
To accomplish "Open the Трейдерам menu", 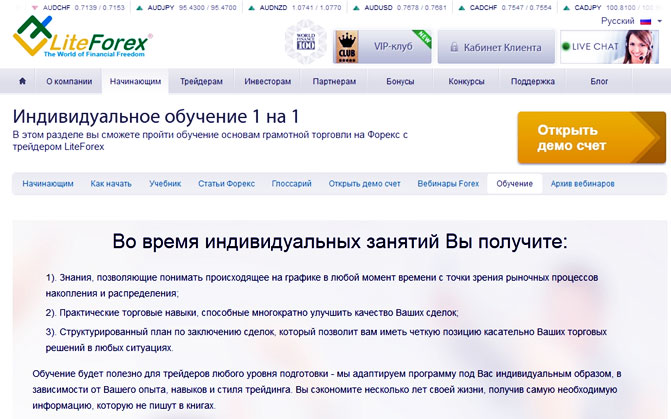I will (x=201, y=81).
